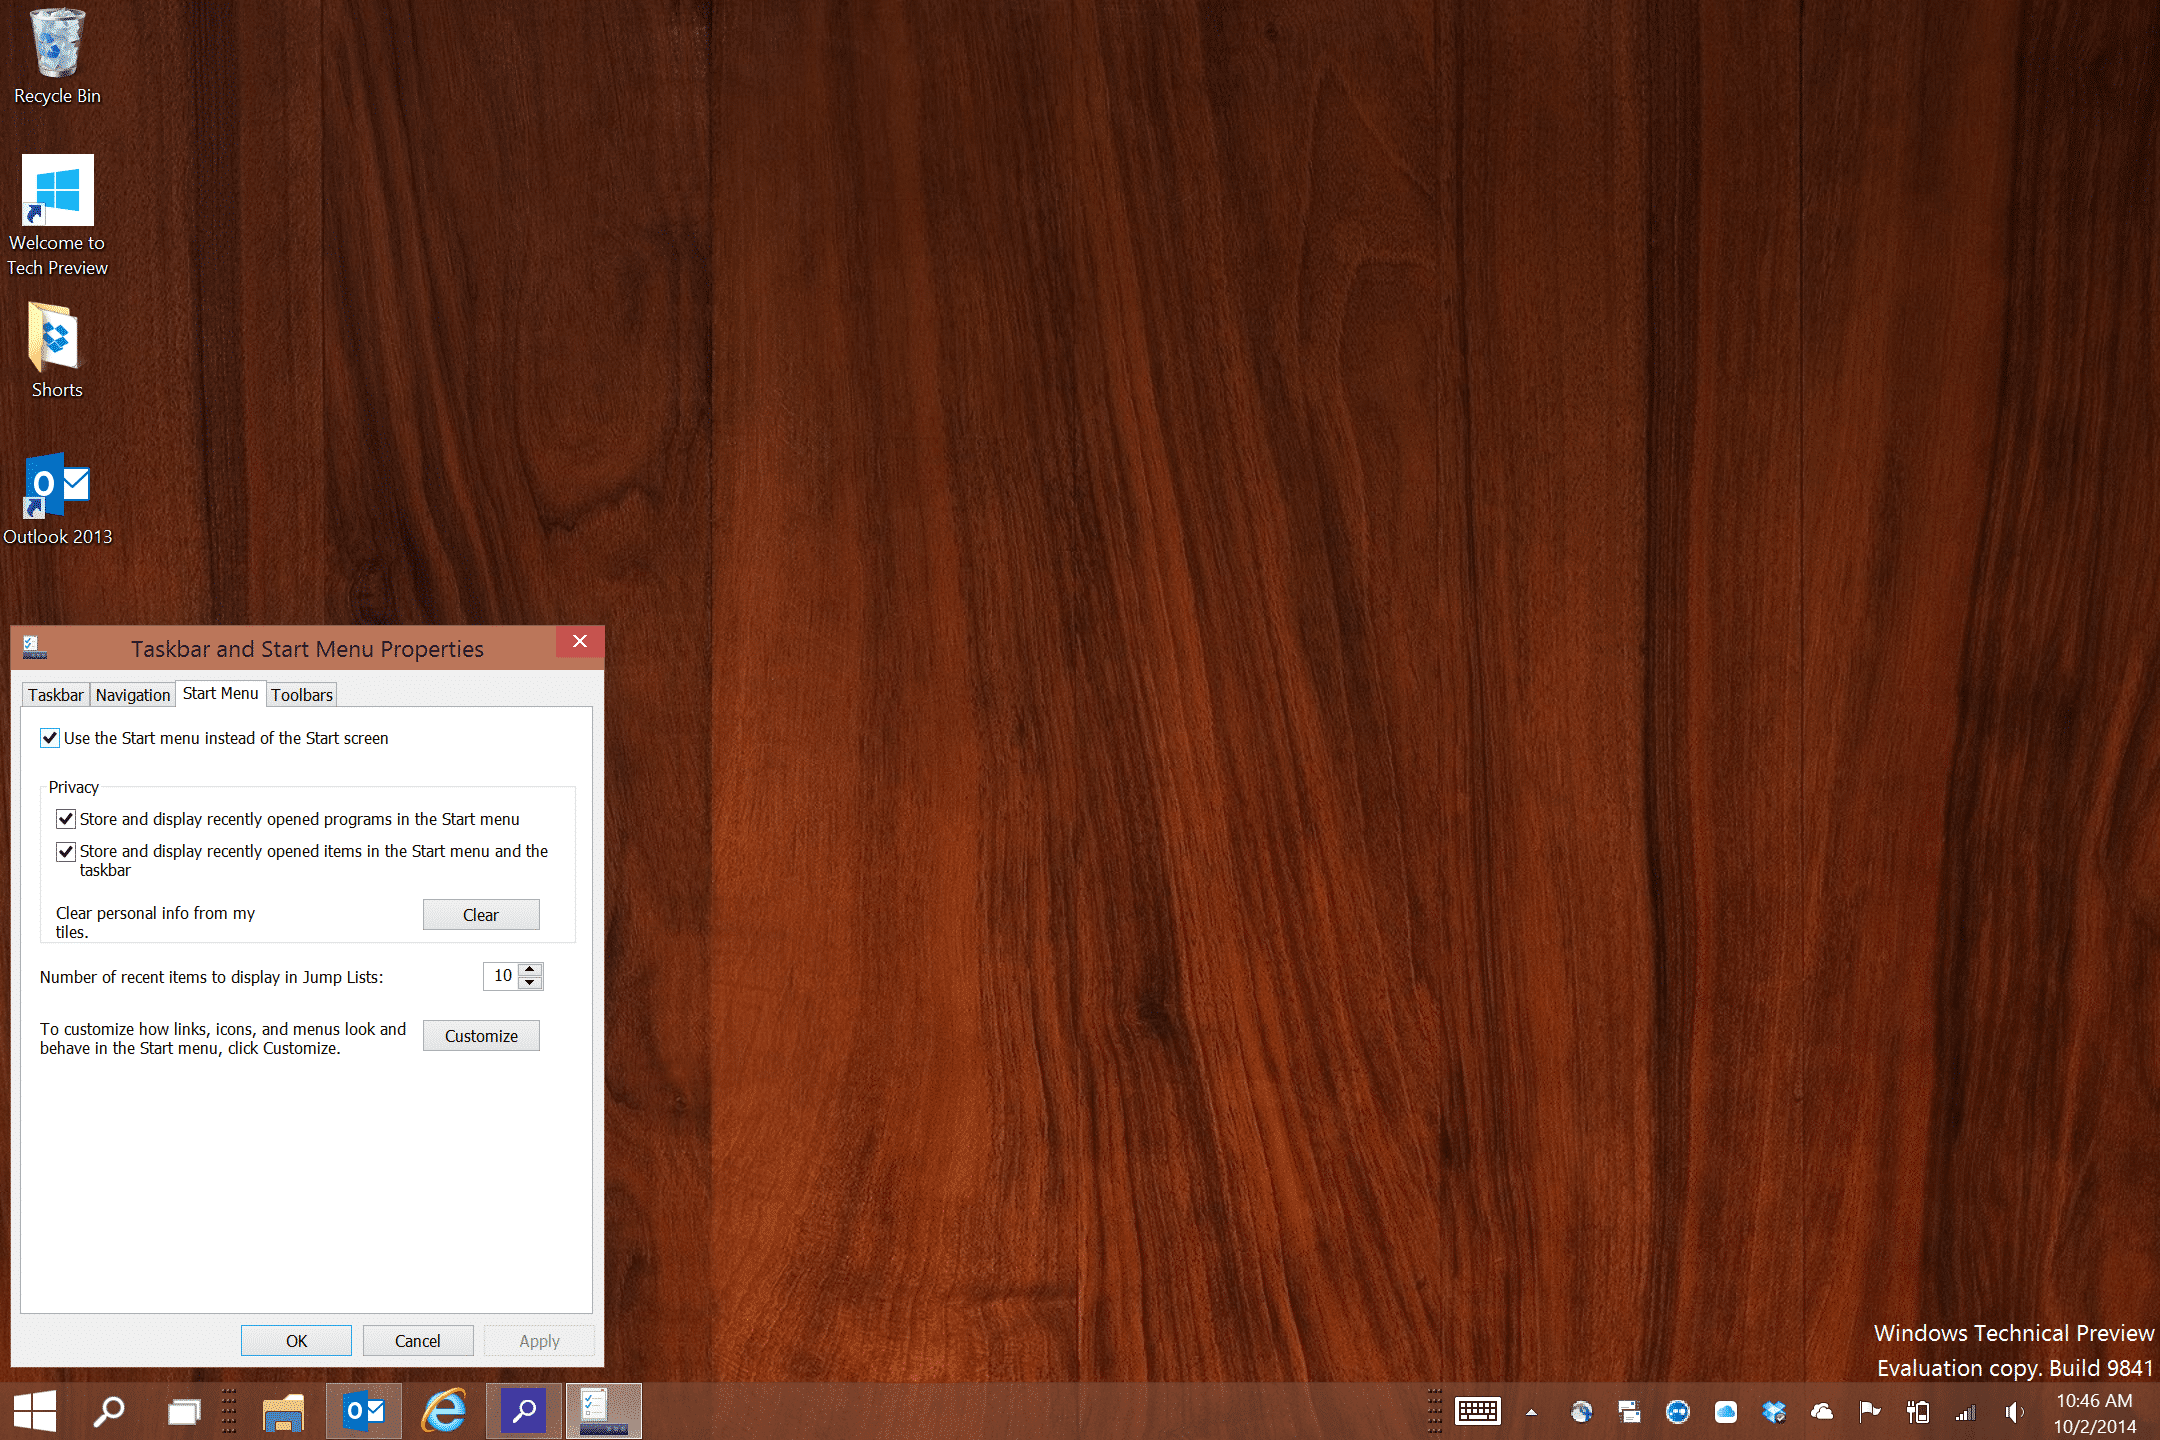Switch to the Taskbar tab
The height and width of the screenshot is (1440, 2160).
56,694
